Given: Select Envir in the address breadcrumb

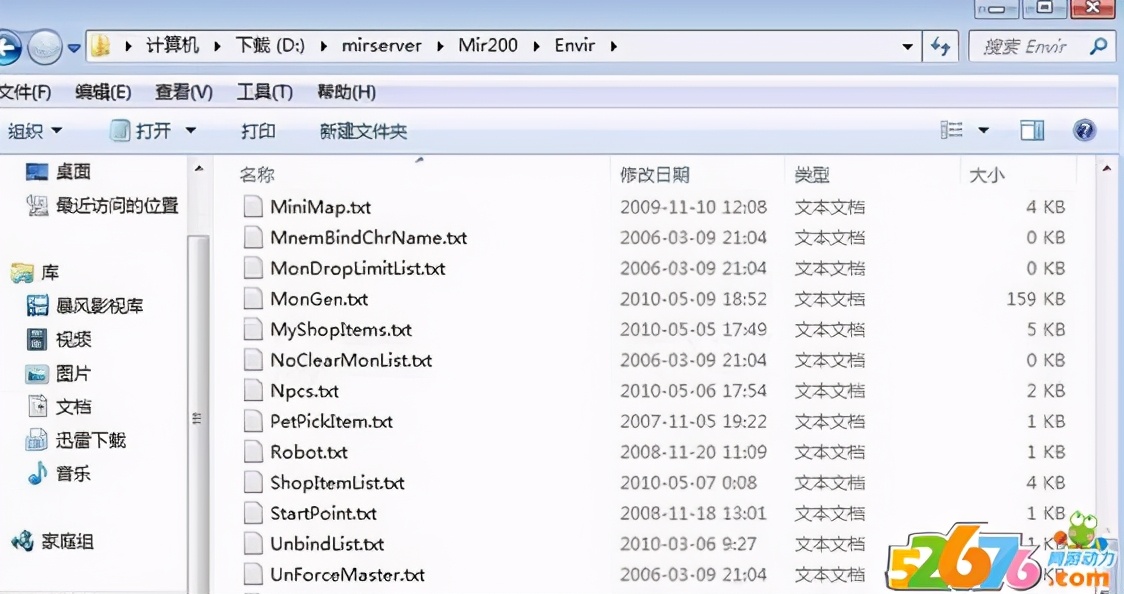Looking at the screenshot, I should (575, 46).
